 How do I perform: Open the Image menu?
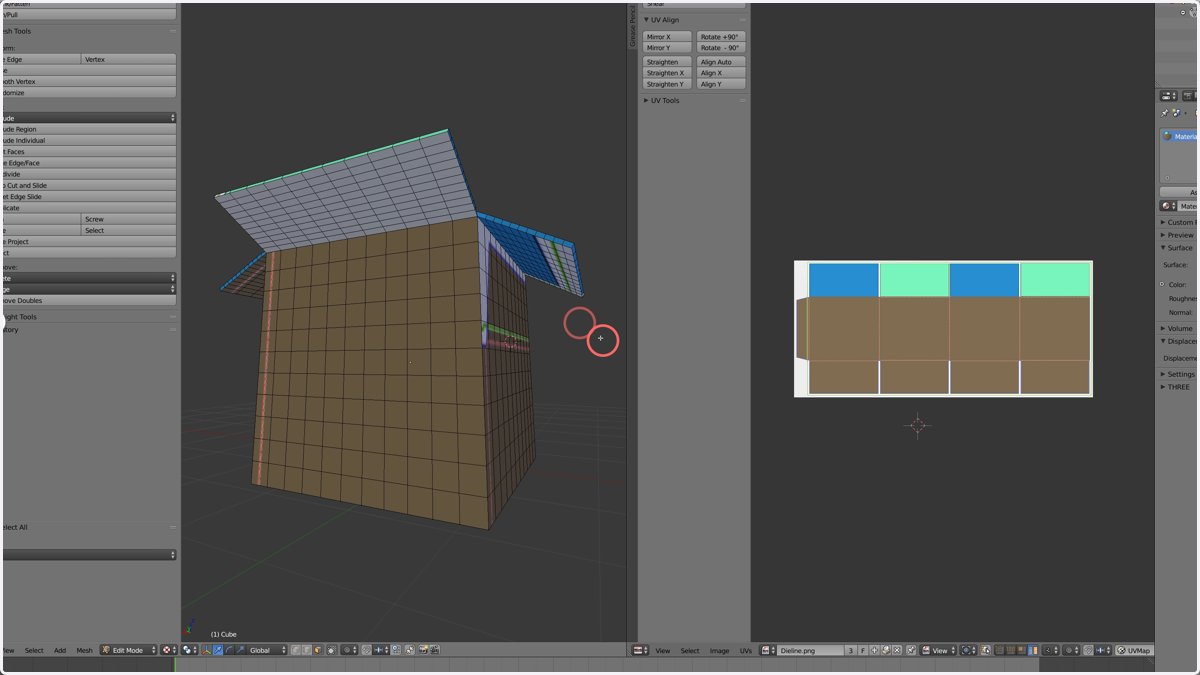coord(719,650)
